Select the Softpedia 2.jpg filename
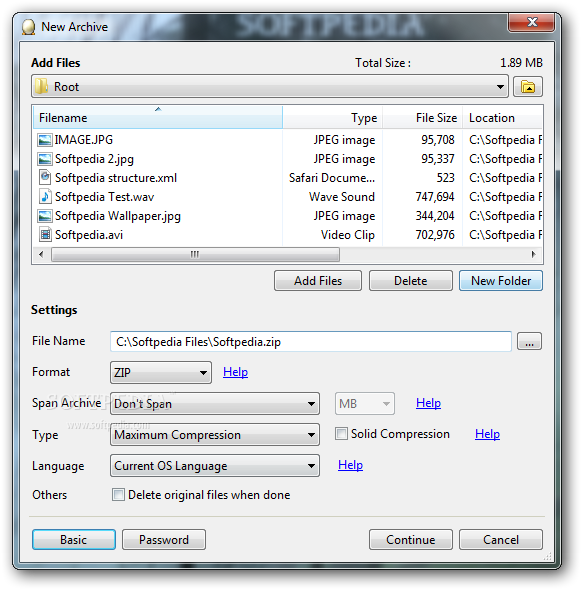This screenshot has height=590, width=582. 94,159
